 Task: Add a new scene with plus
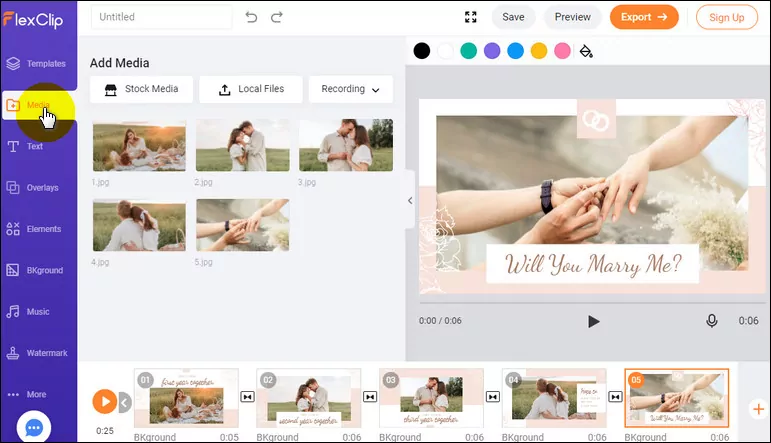pos(759,409)
